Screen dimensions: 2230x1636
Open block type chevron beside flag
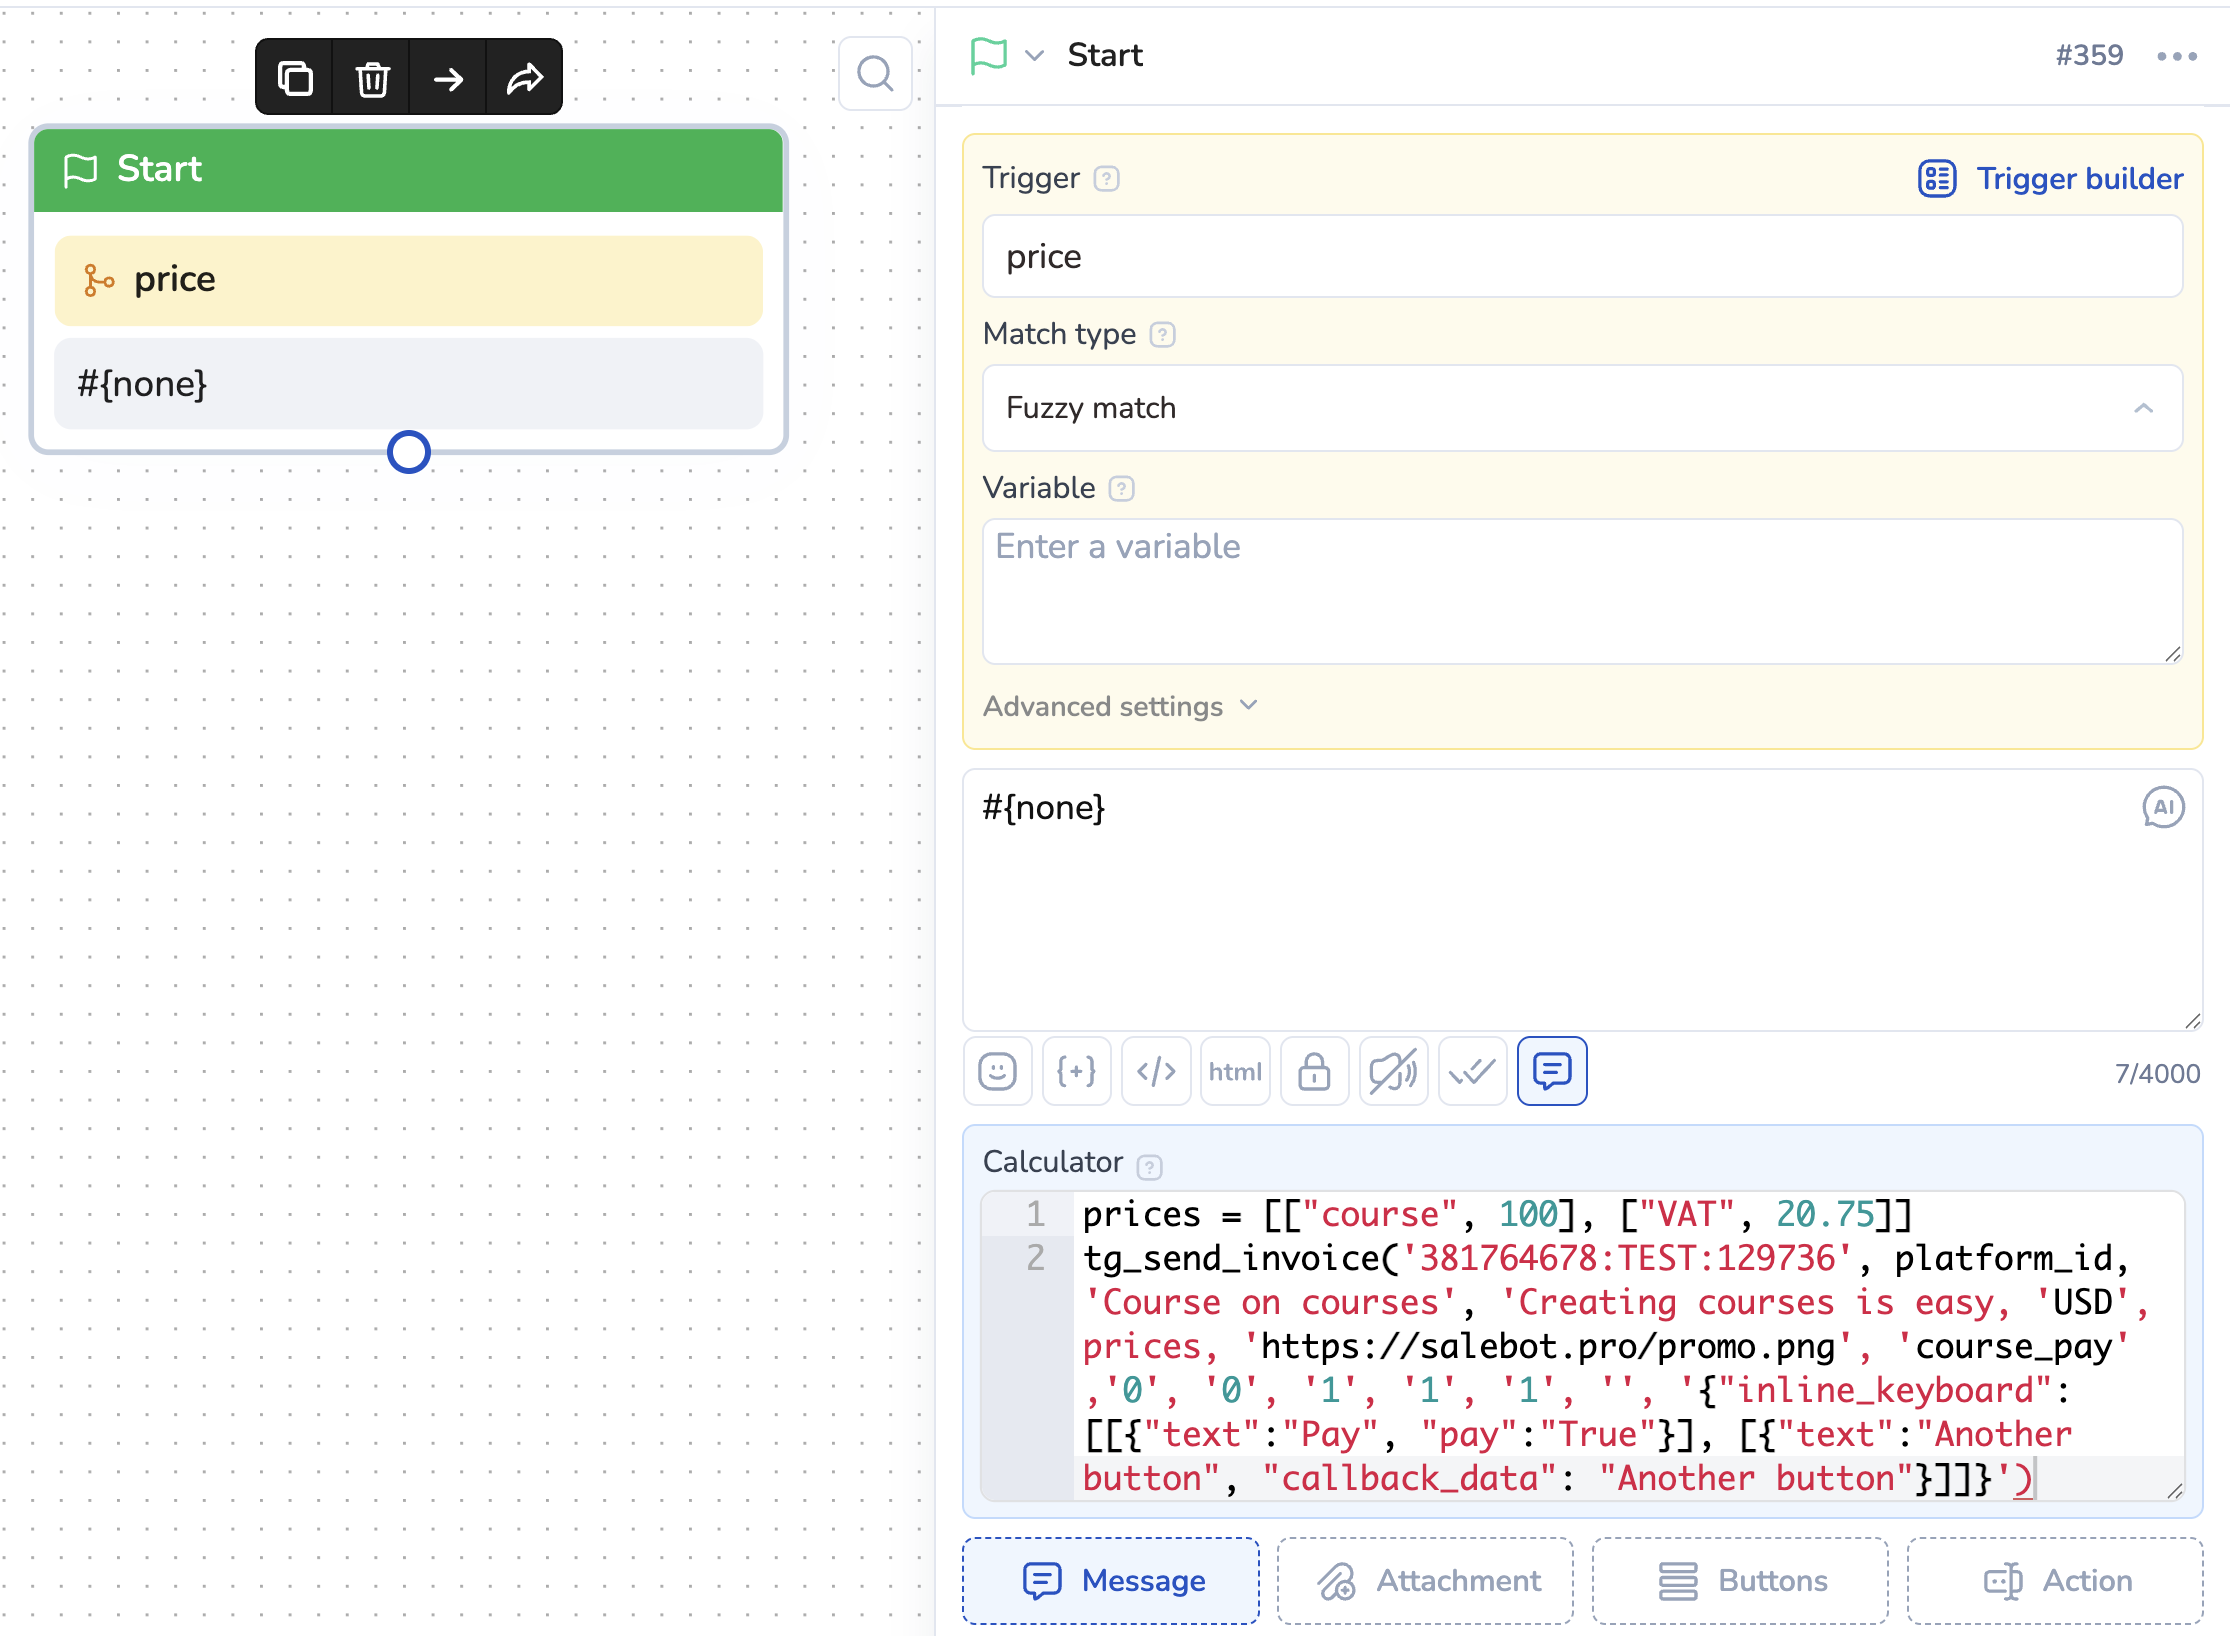pyautogui.click(x=1035, y=55)
